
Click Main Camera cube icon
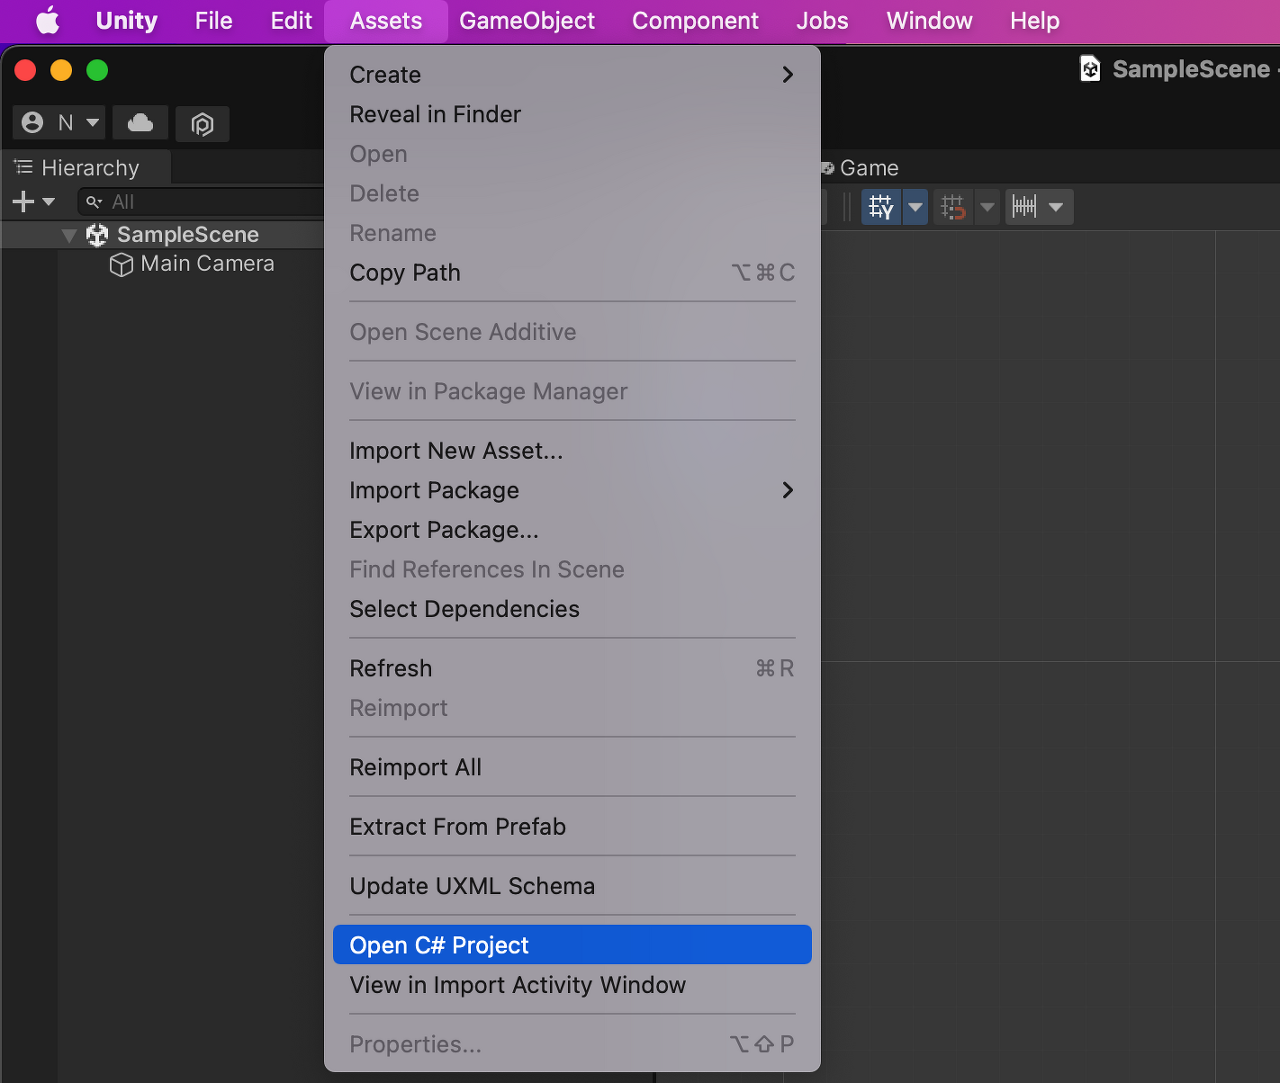[x=121, y=265]
